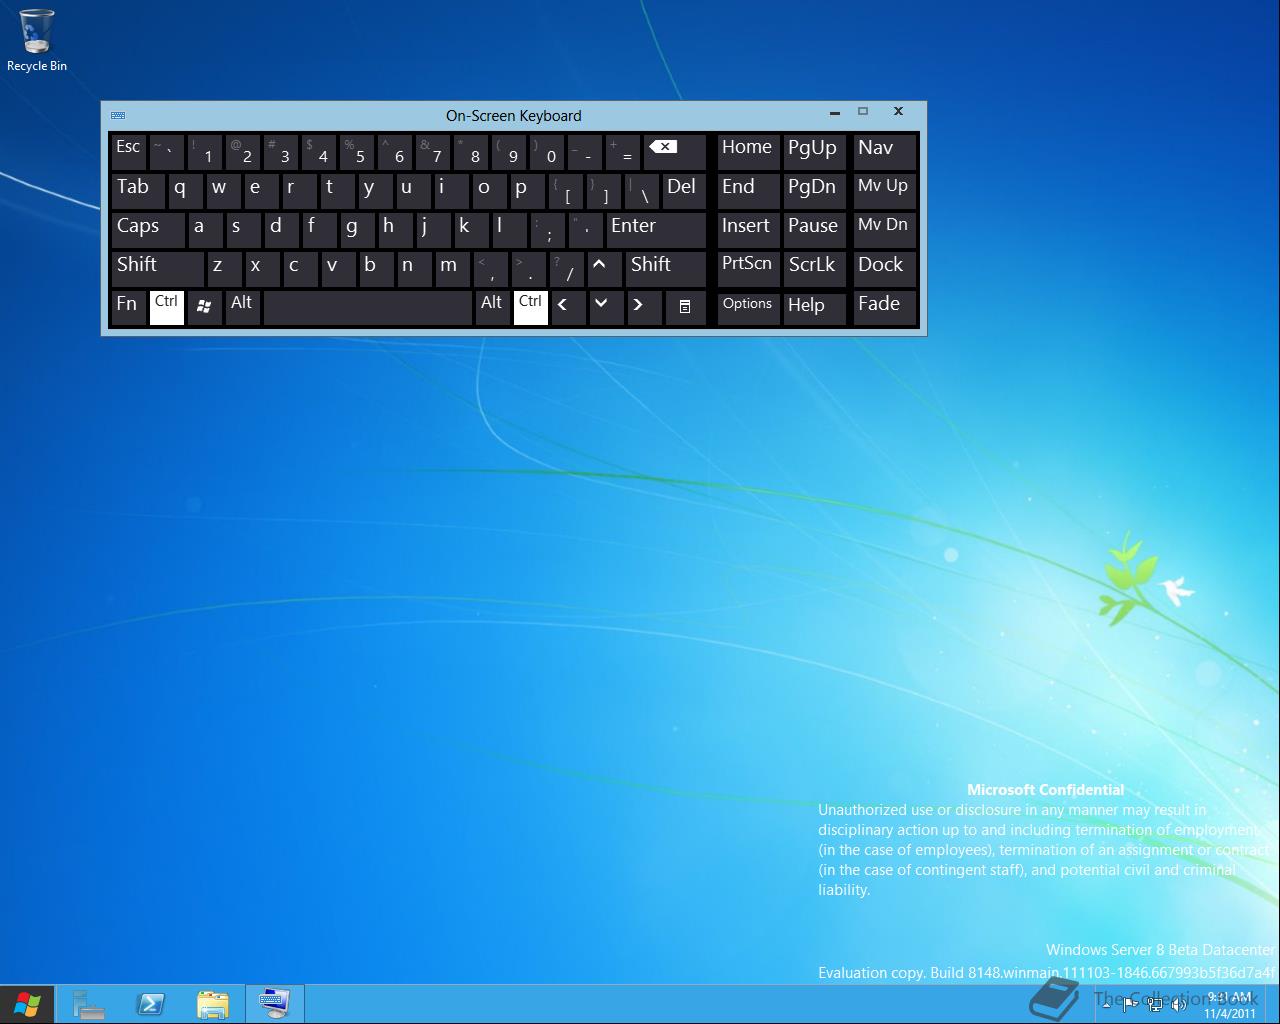The image size is (1280, 1024).
Task: Tap the Pause key
Action: (x=814, y=229)
